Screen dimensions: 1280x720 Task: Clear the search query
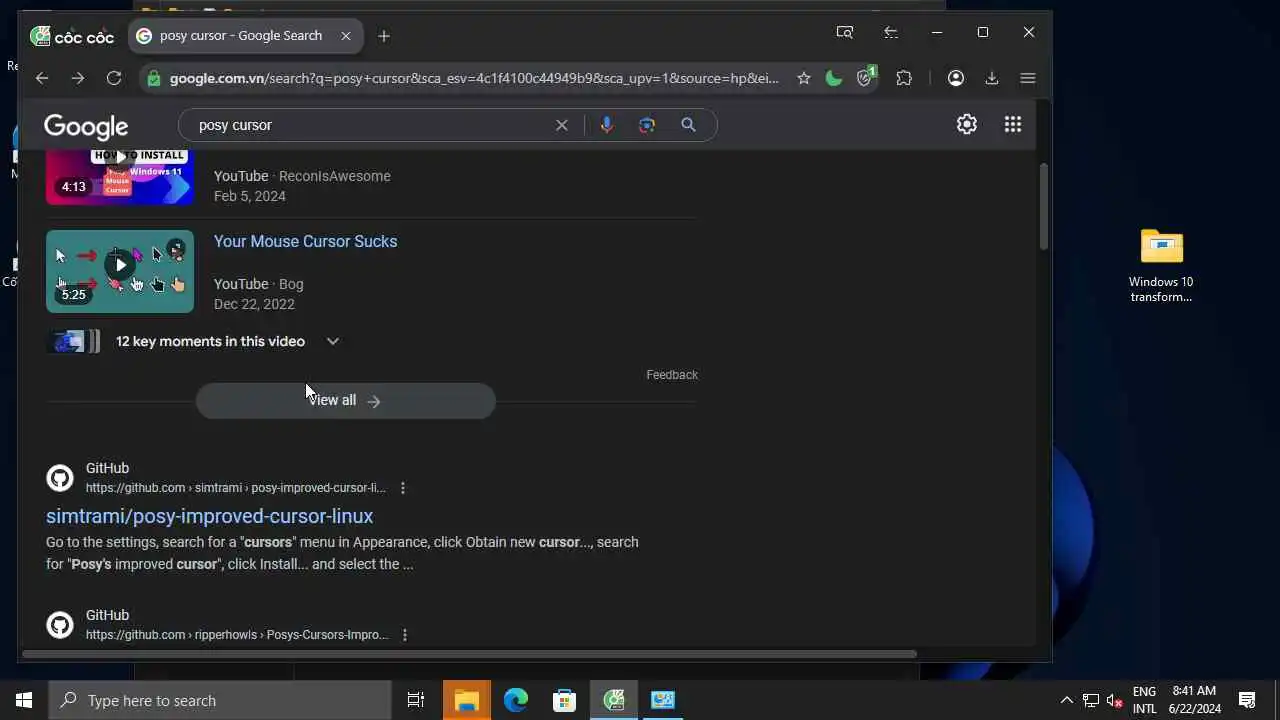(x=561, y=125)
